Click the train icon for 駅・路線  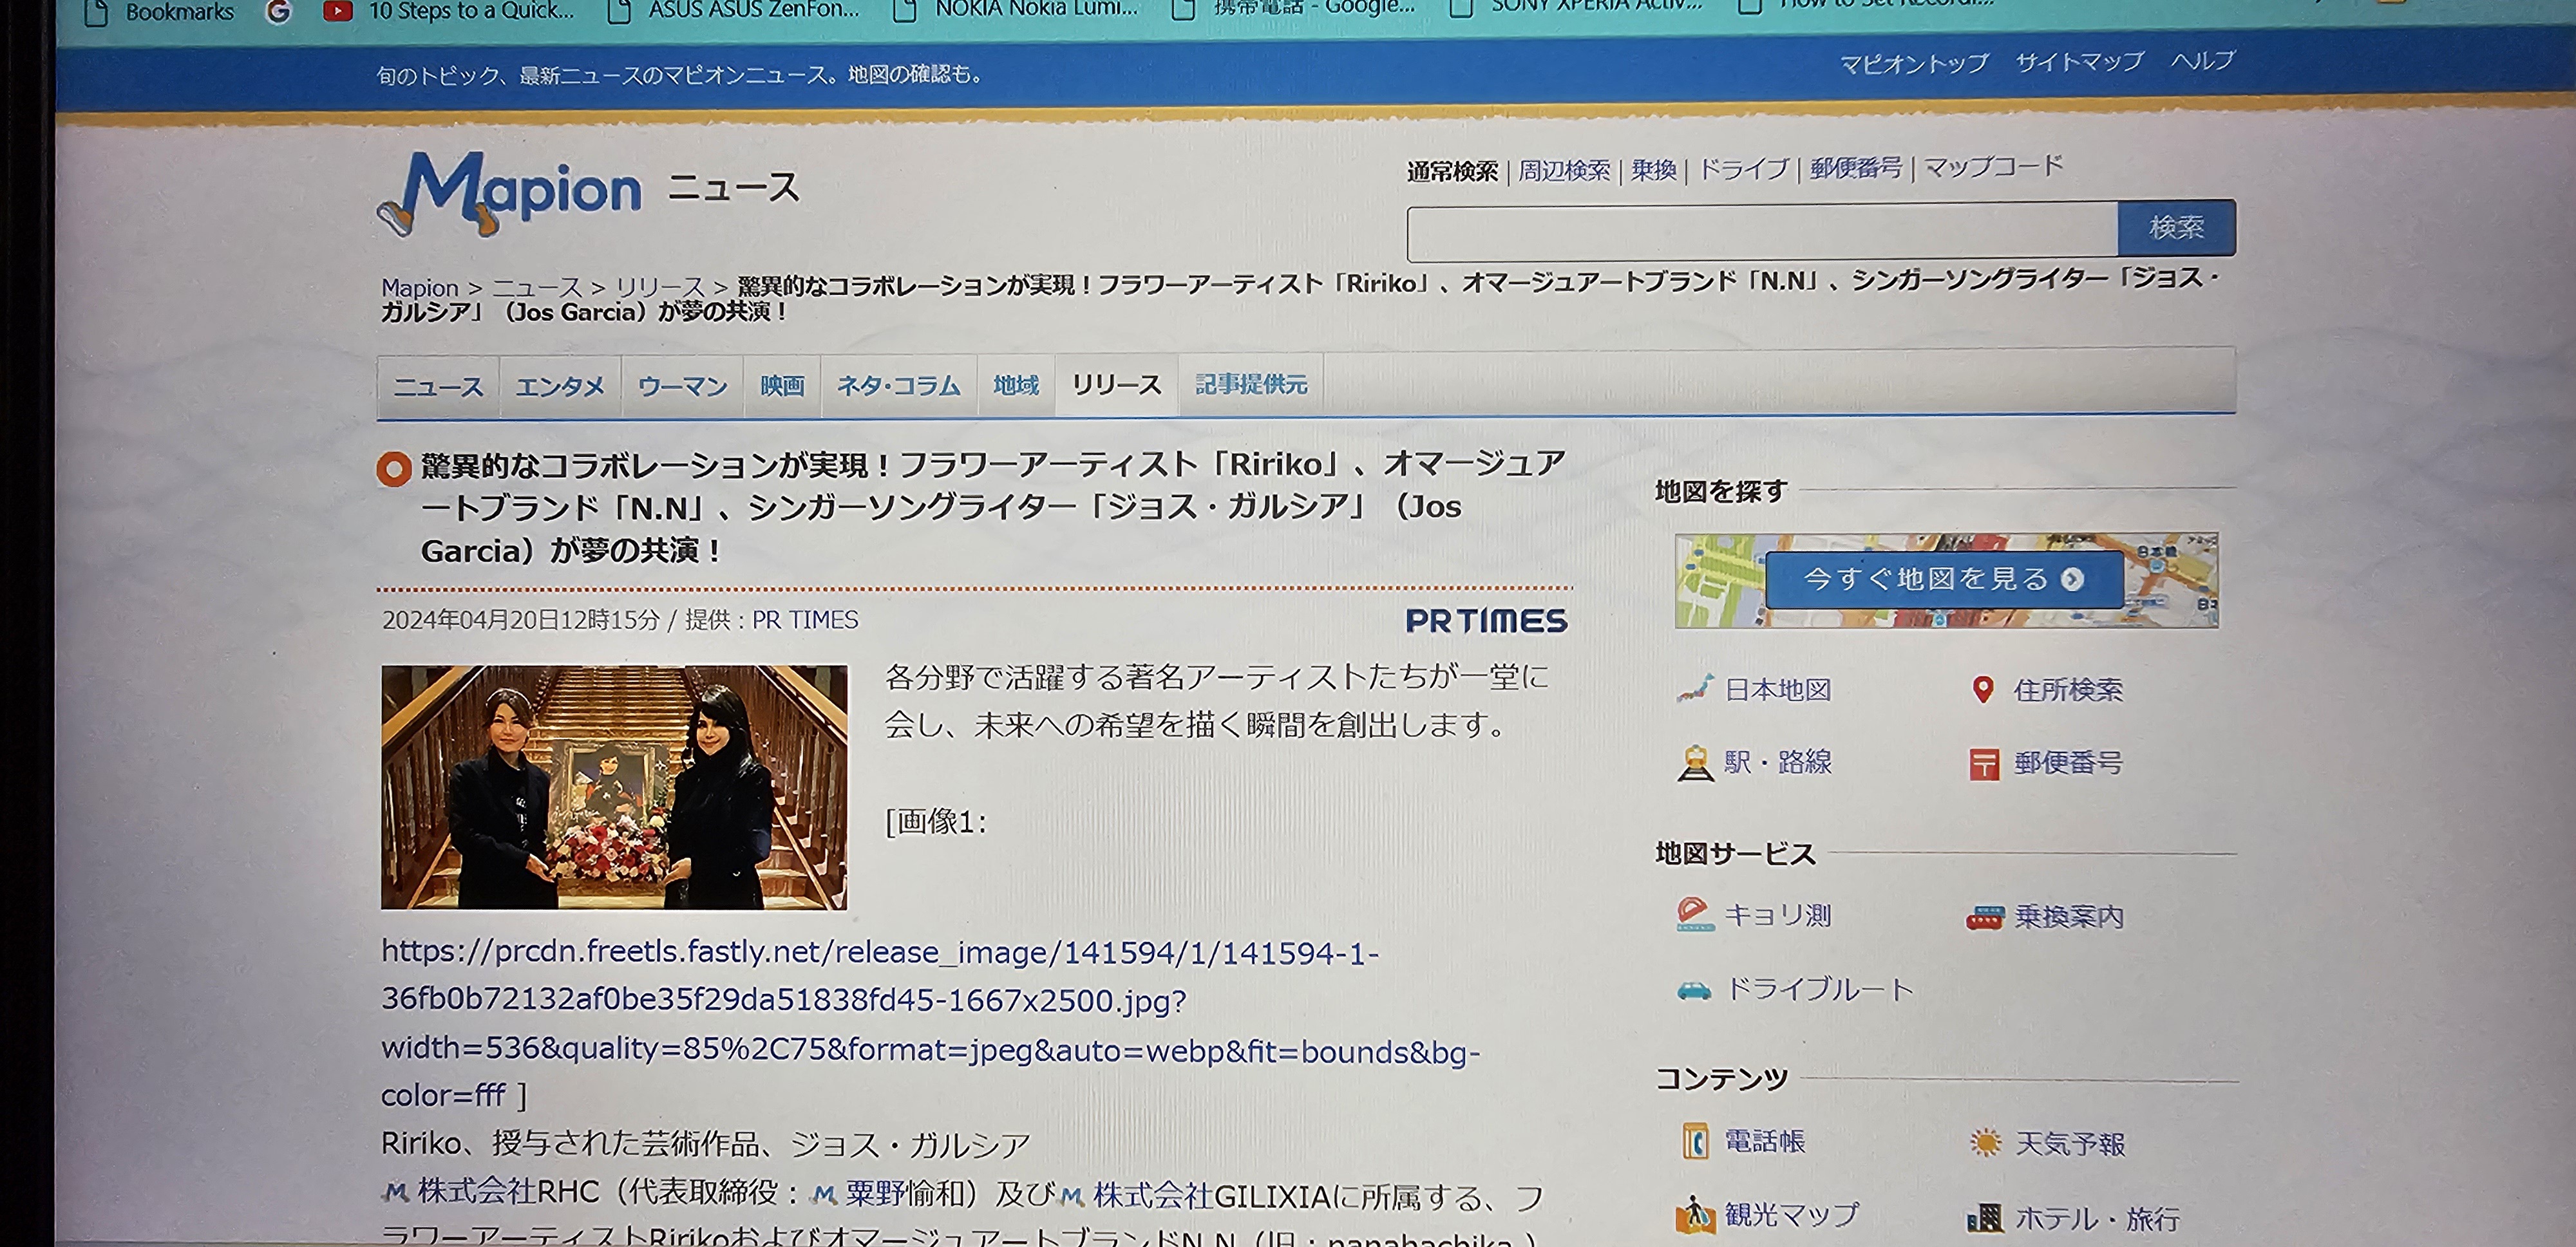click(1695, 763)
